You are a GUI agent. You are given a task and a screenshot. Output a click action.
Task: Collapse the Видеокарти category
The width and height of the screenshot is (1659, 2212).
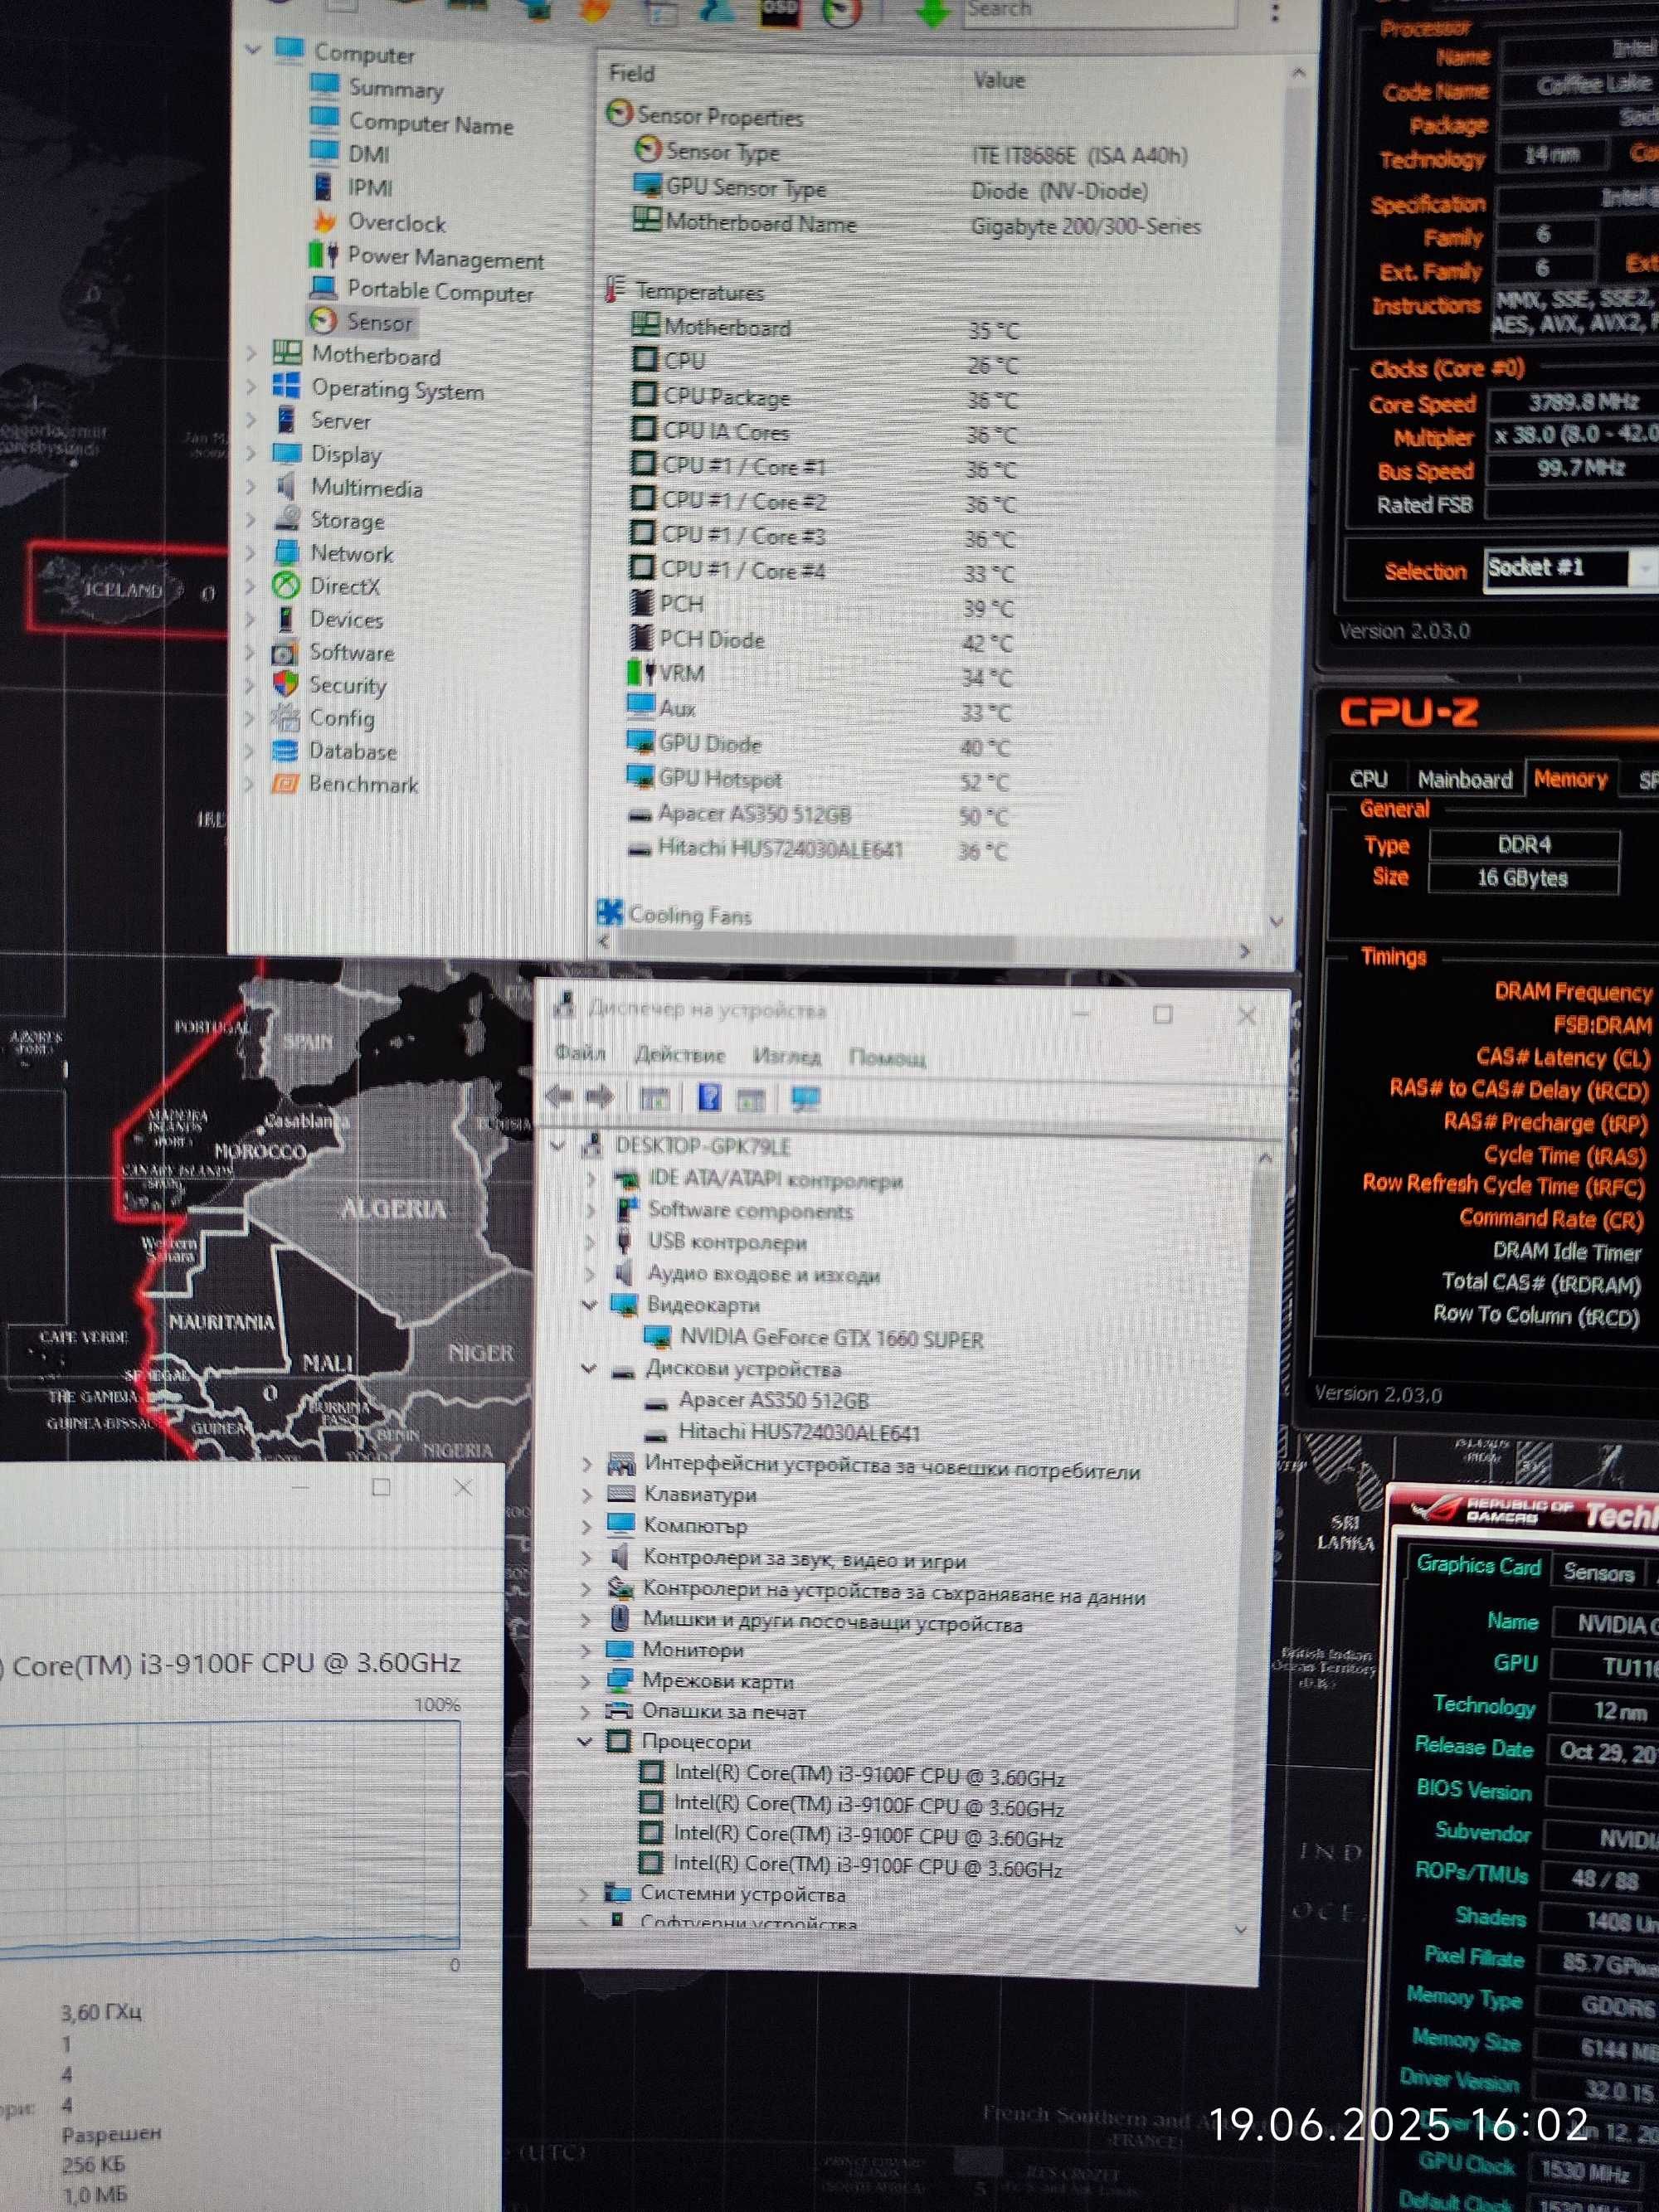coord(589,1304)
